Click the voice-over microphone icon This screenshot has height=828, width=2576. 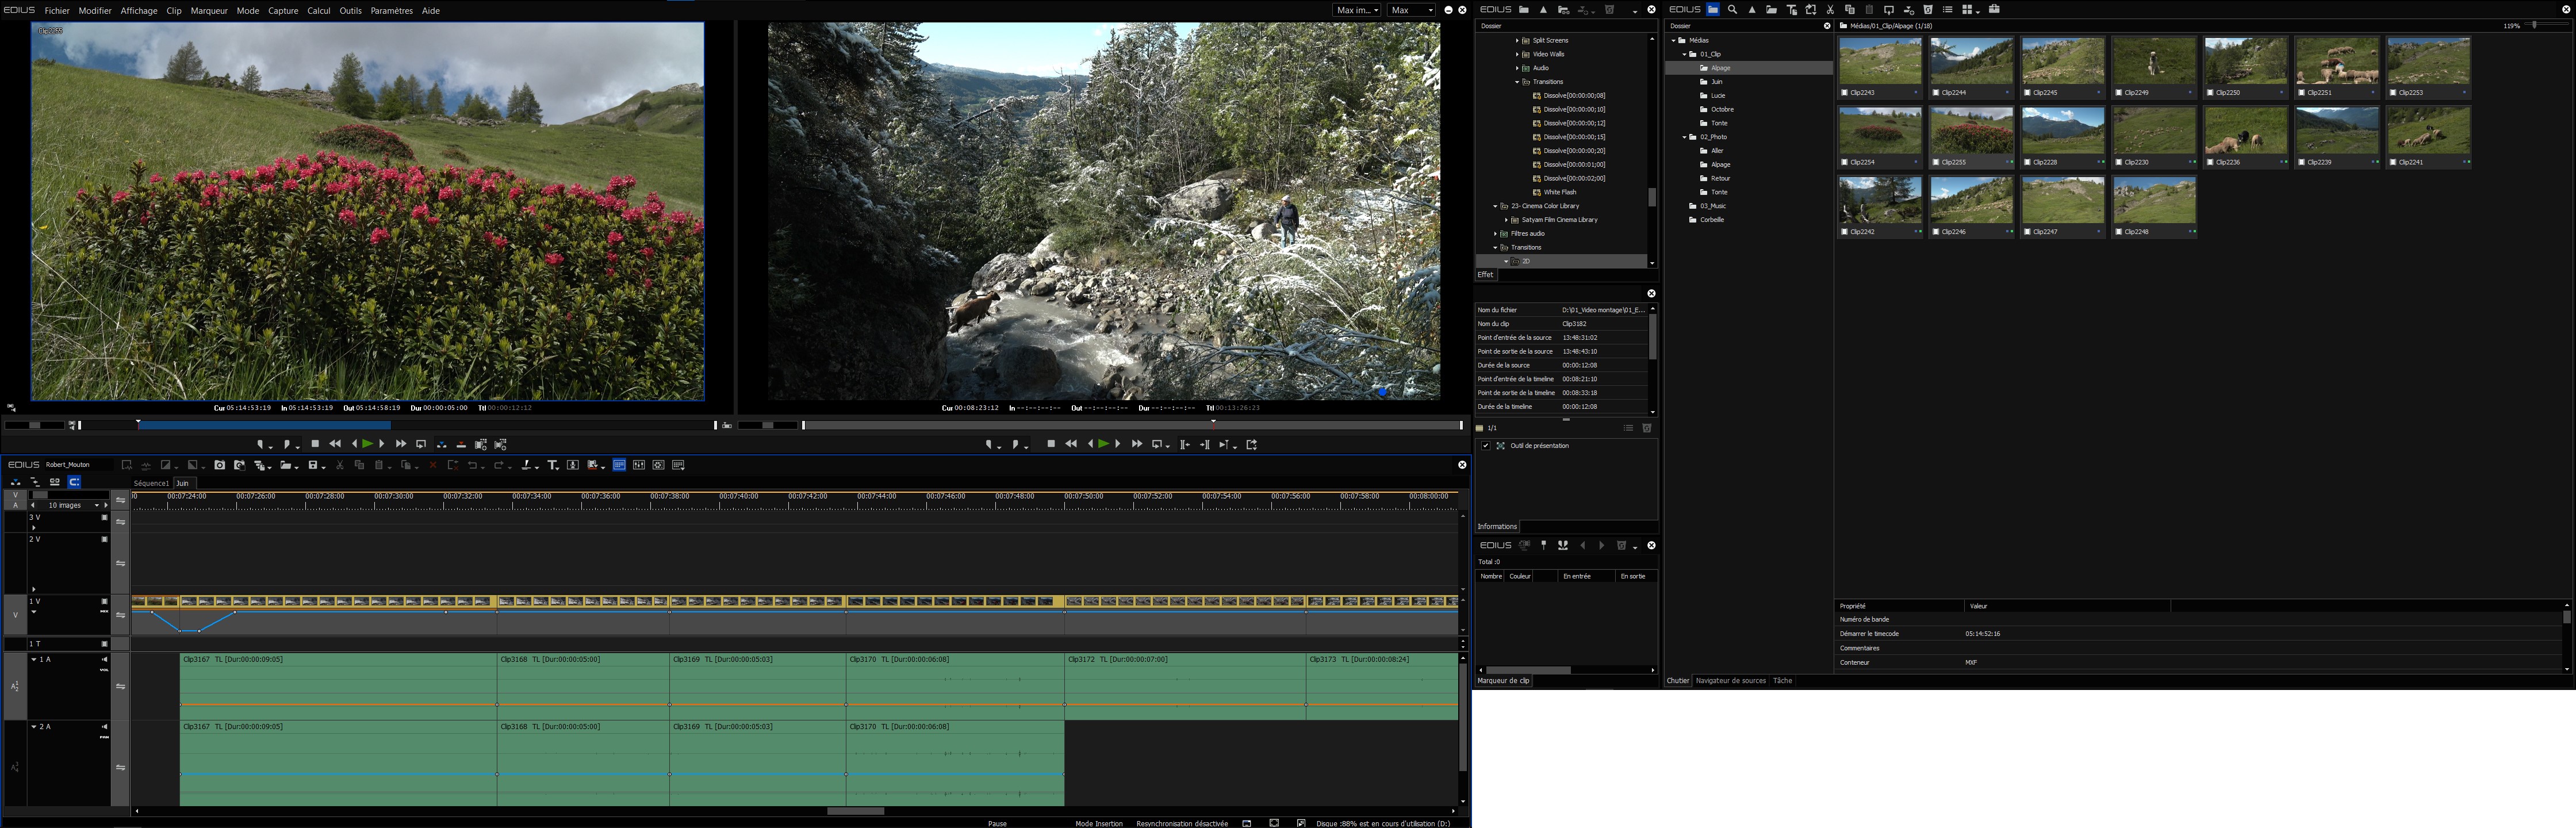(573, 465)
